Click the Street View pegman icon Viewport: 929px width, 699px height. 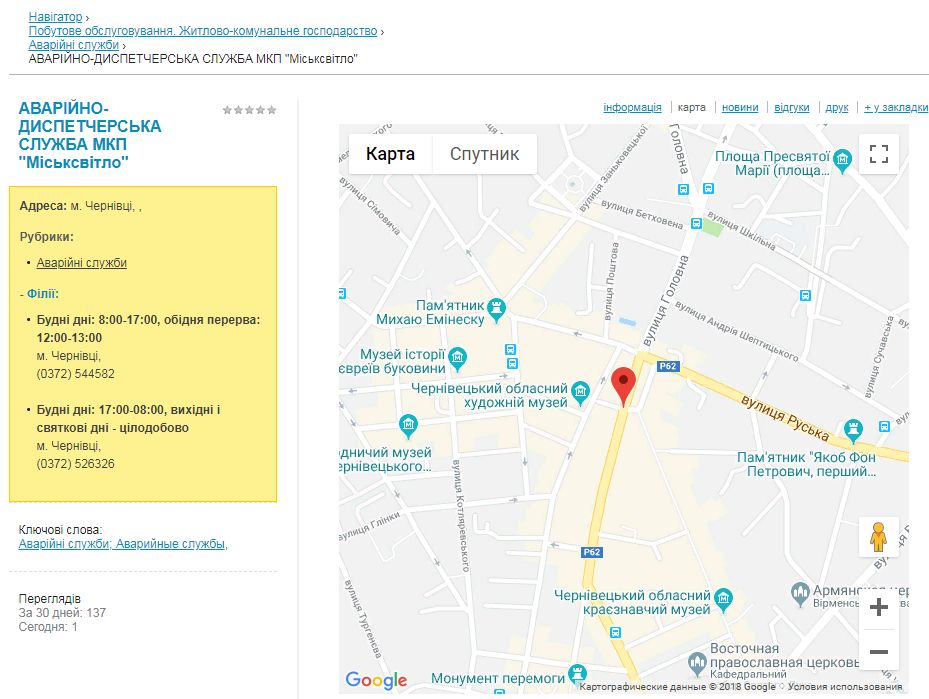point(878,538)
